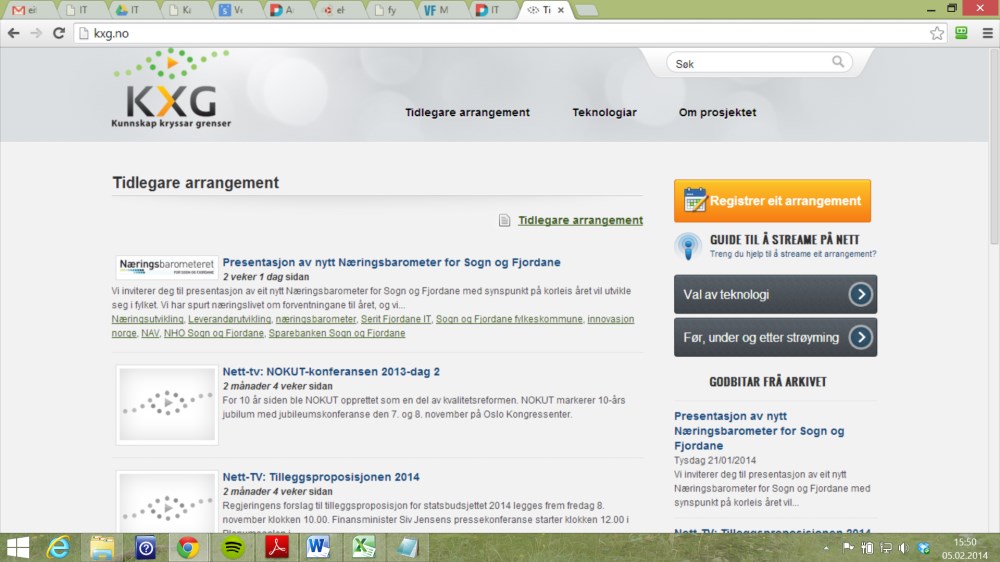Click the Tilleggsproposisjonen 2014 placeholder thumbnail

(167, 502)
